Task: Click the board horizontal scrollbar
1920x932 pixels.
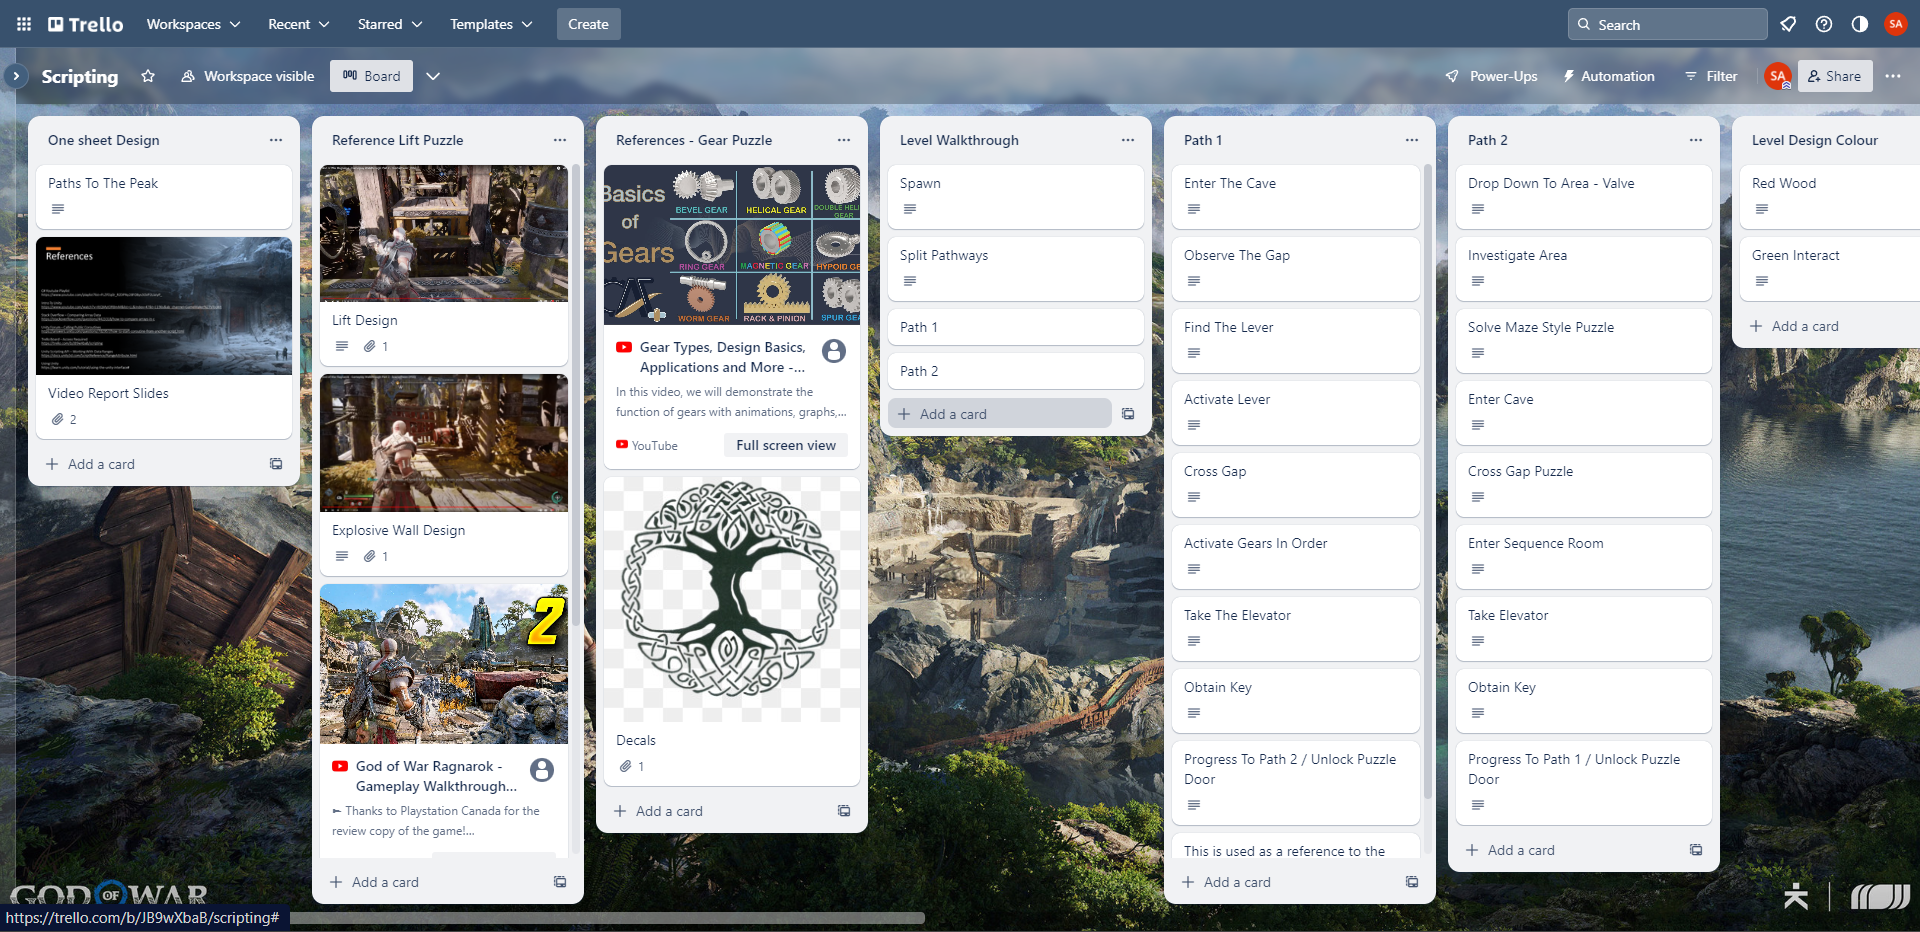Action: click(x=606, y=917)
